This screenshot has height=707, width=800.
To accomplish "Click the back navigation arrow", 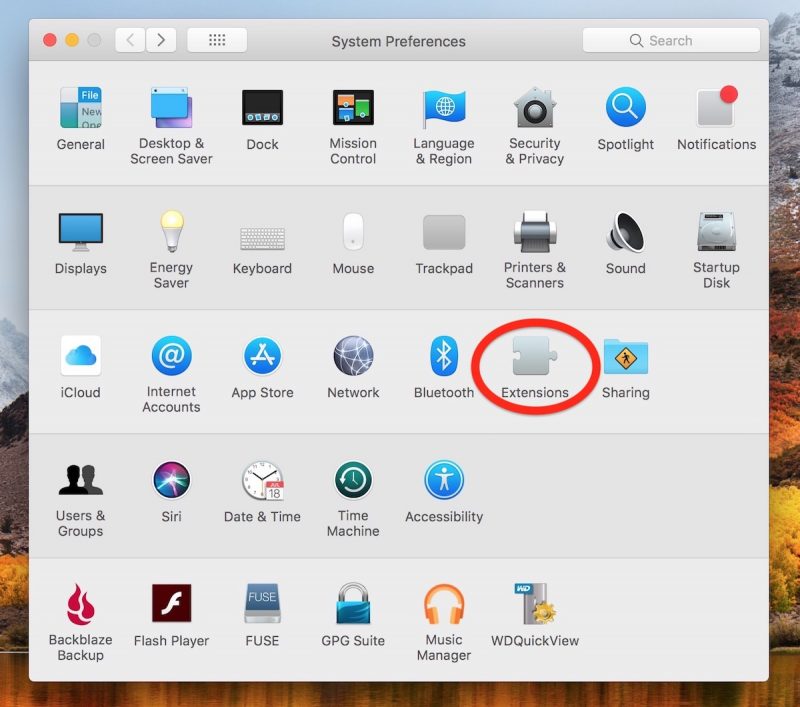I will (x=129, y=41).
